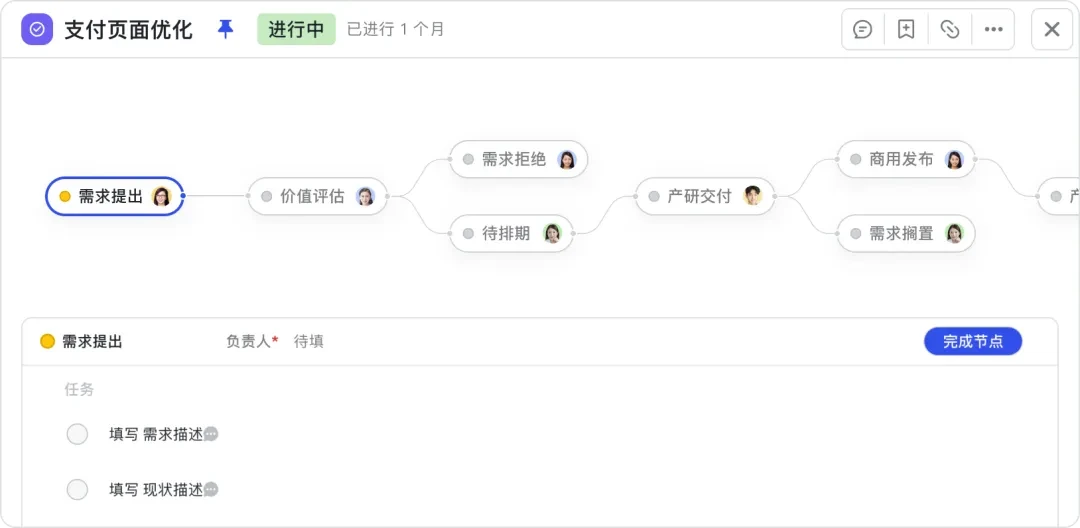
Task: Open the comments speech bubble icon
Action: [x=862, y=30]
